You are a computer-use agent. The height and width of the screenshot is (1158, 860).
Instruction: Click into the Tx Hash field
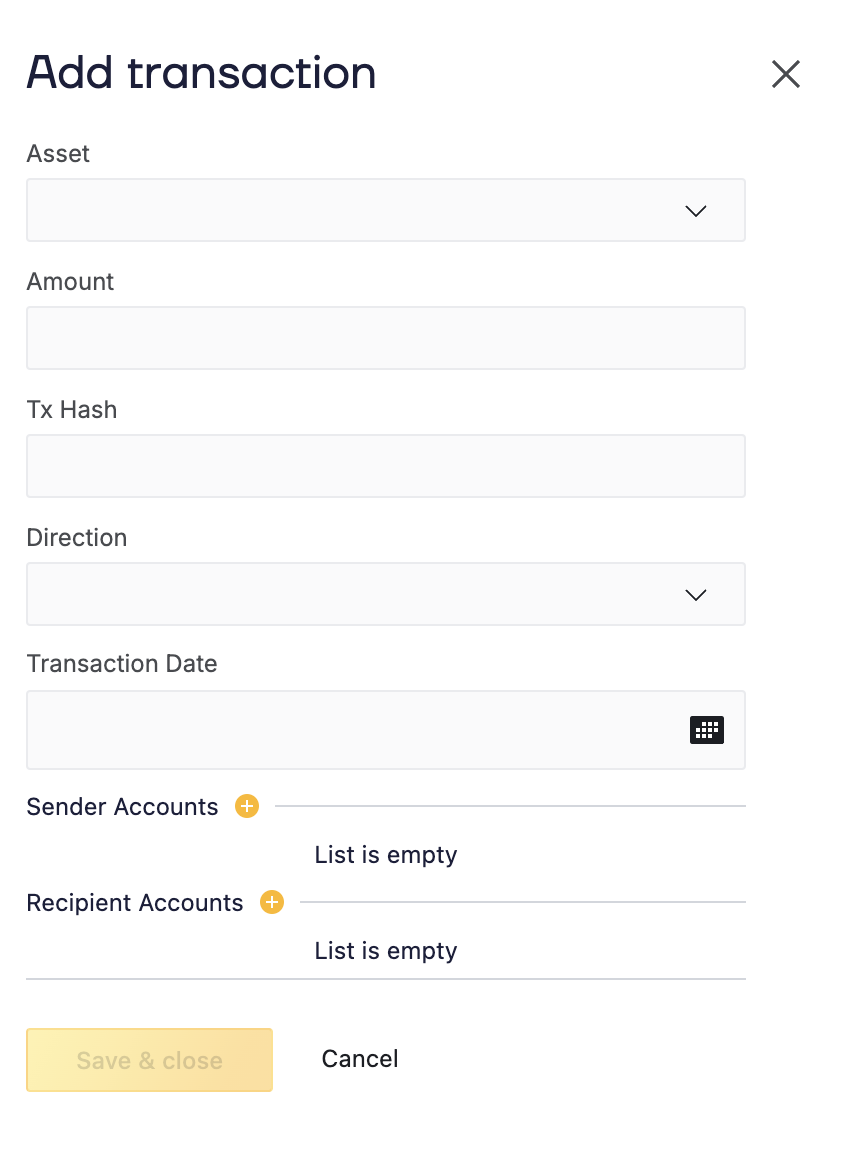tap(385, 466)
